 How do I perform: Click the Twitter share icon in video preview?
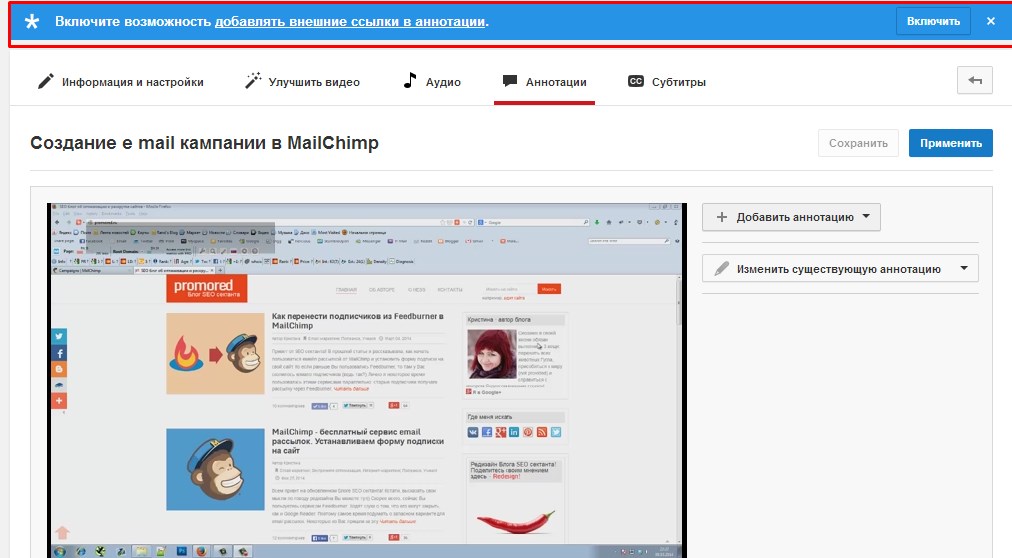[x=59, y=337]
